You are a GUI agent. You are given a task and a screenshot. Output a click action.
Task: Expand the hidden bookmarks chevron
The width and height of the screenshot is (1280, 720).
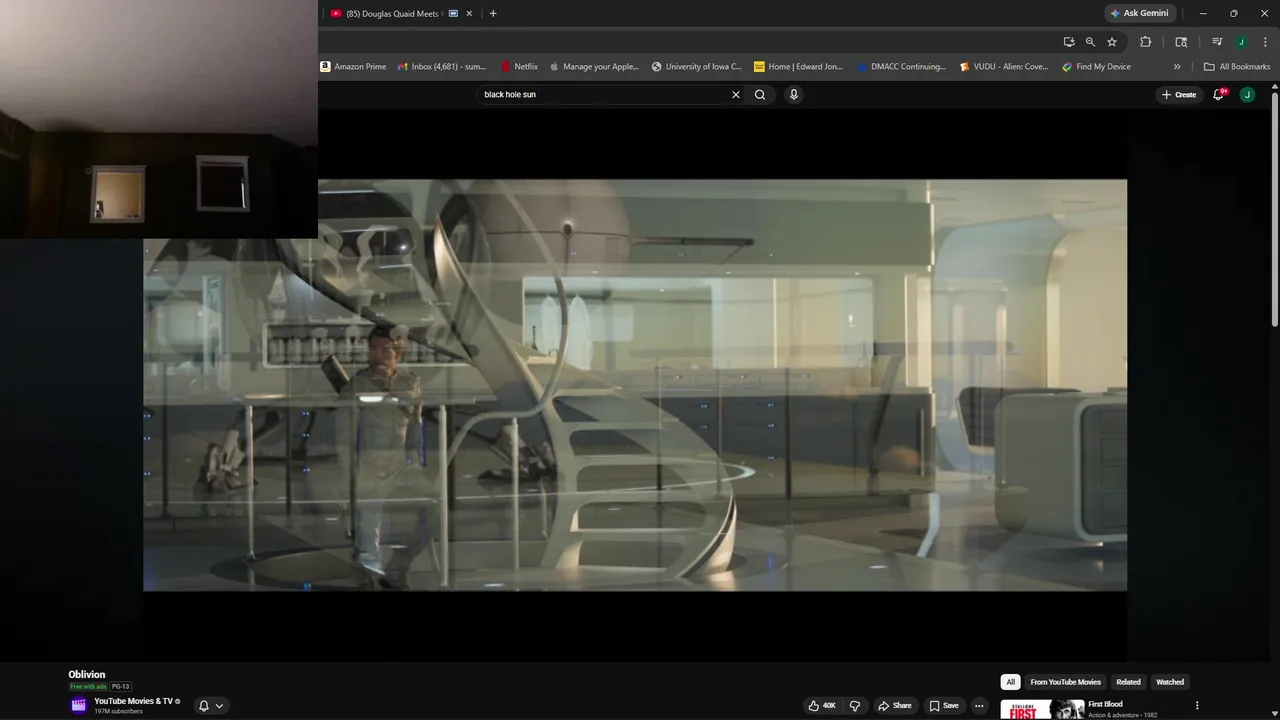[1177, 67]
